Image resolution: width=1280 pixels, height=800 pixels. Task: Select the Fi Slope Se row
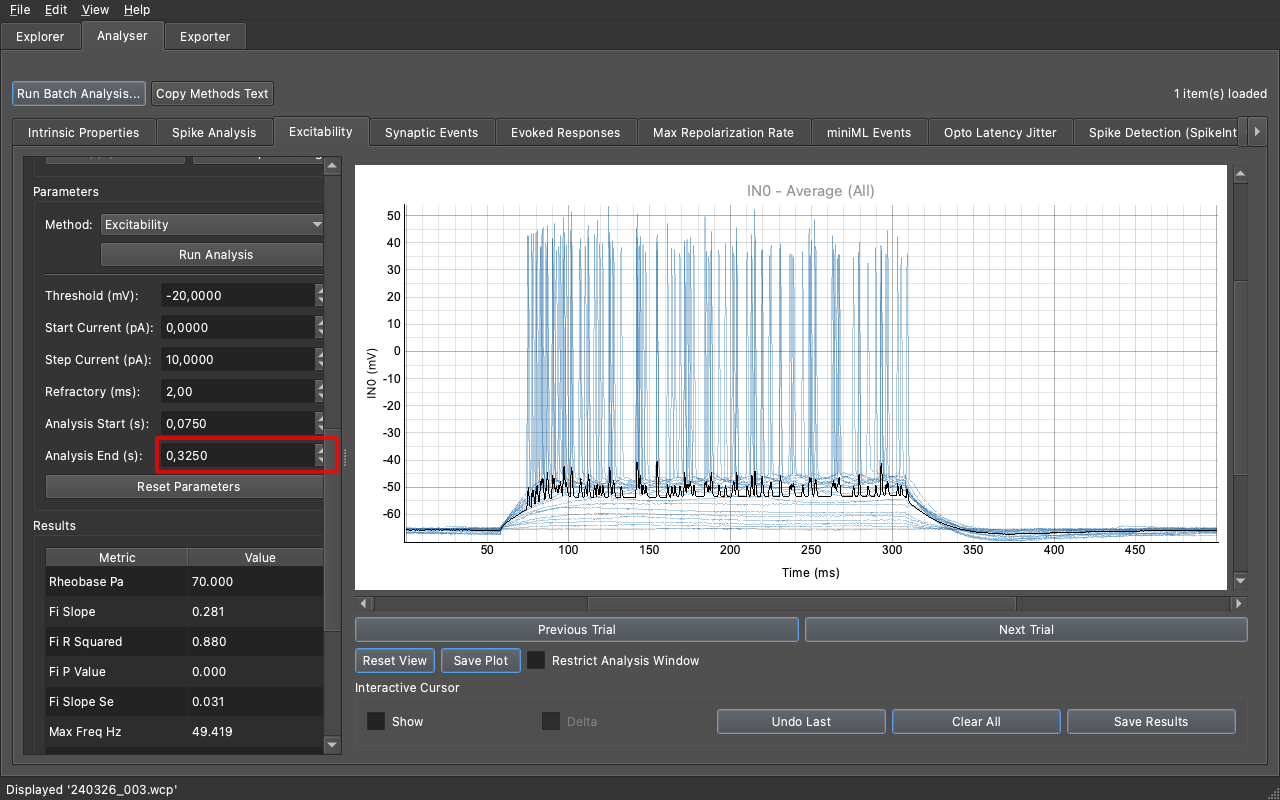(x=184, y=702)
